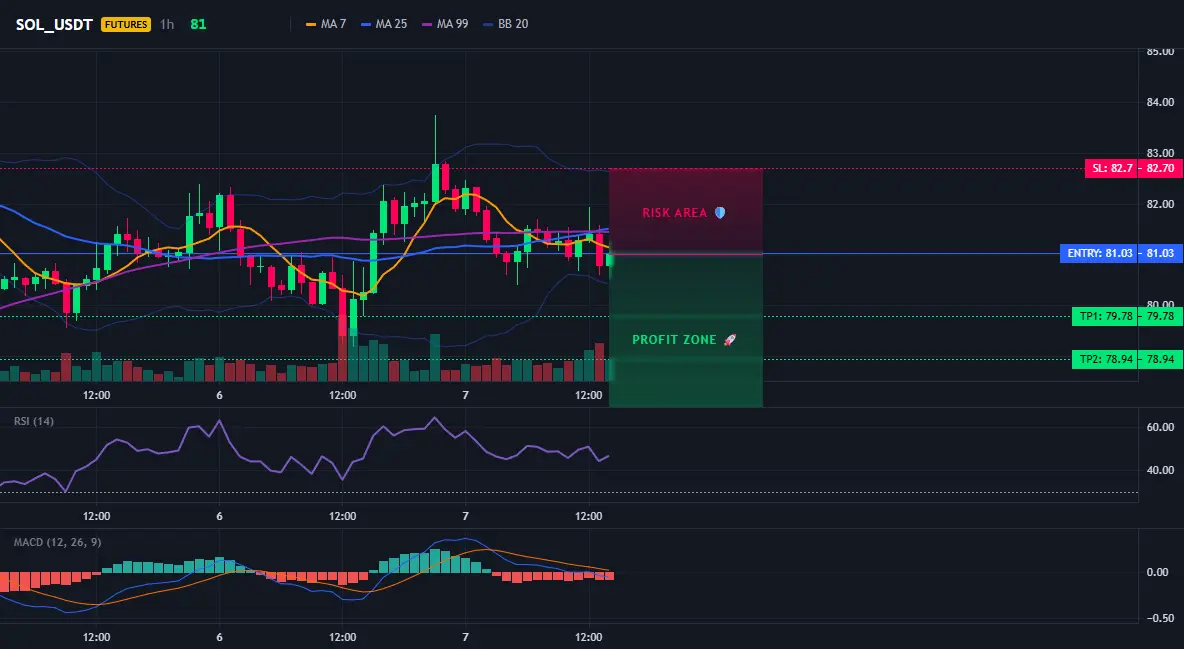Click the 85.00 price axis label
The width and height of the screenshot is (1184, 649).
pos(1160,52)
